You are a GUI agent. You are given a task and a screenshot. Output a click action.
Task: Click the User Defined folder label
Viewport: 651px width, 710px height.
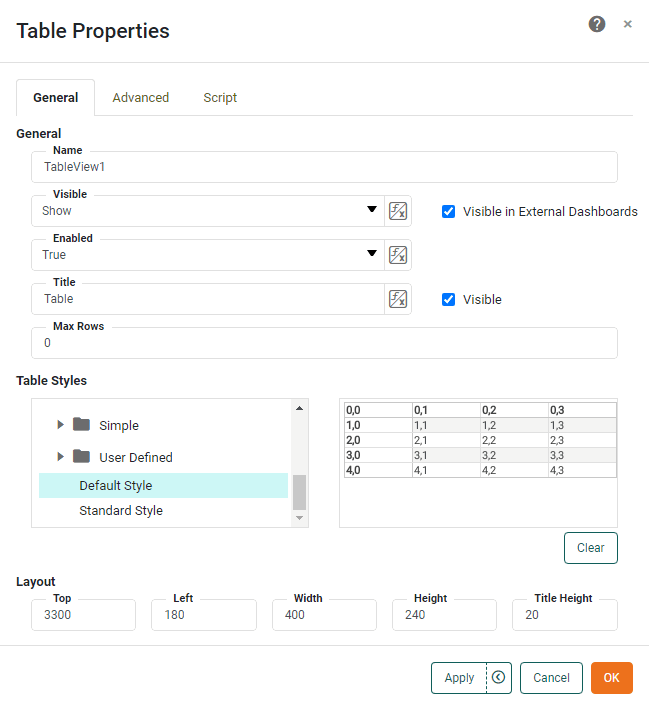[136, 458]
